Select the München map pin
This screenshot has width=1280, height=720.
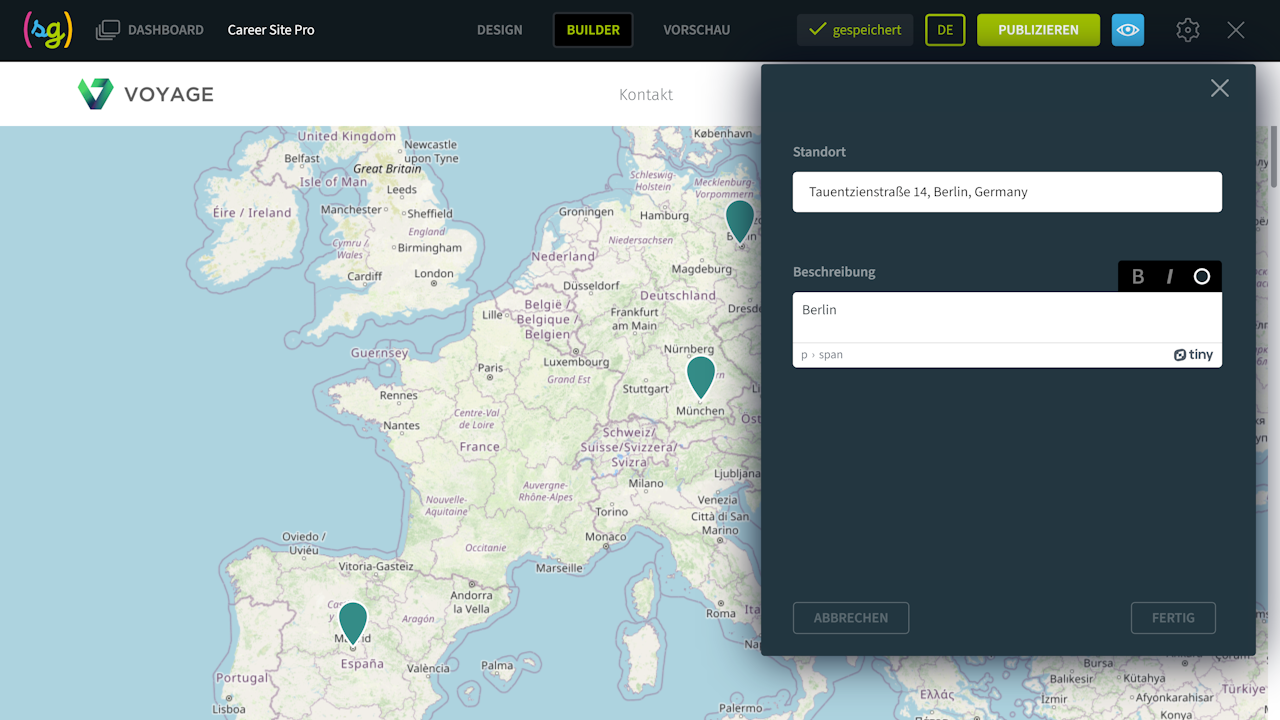pyautogui.click(x=701, y=375)
